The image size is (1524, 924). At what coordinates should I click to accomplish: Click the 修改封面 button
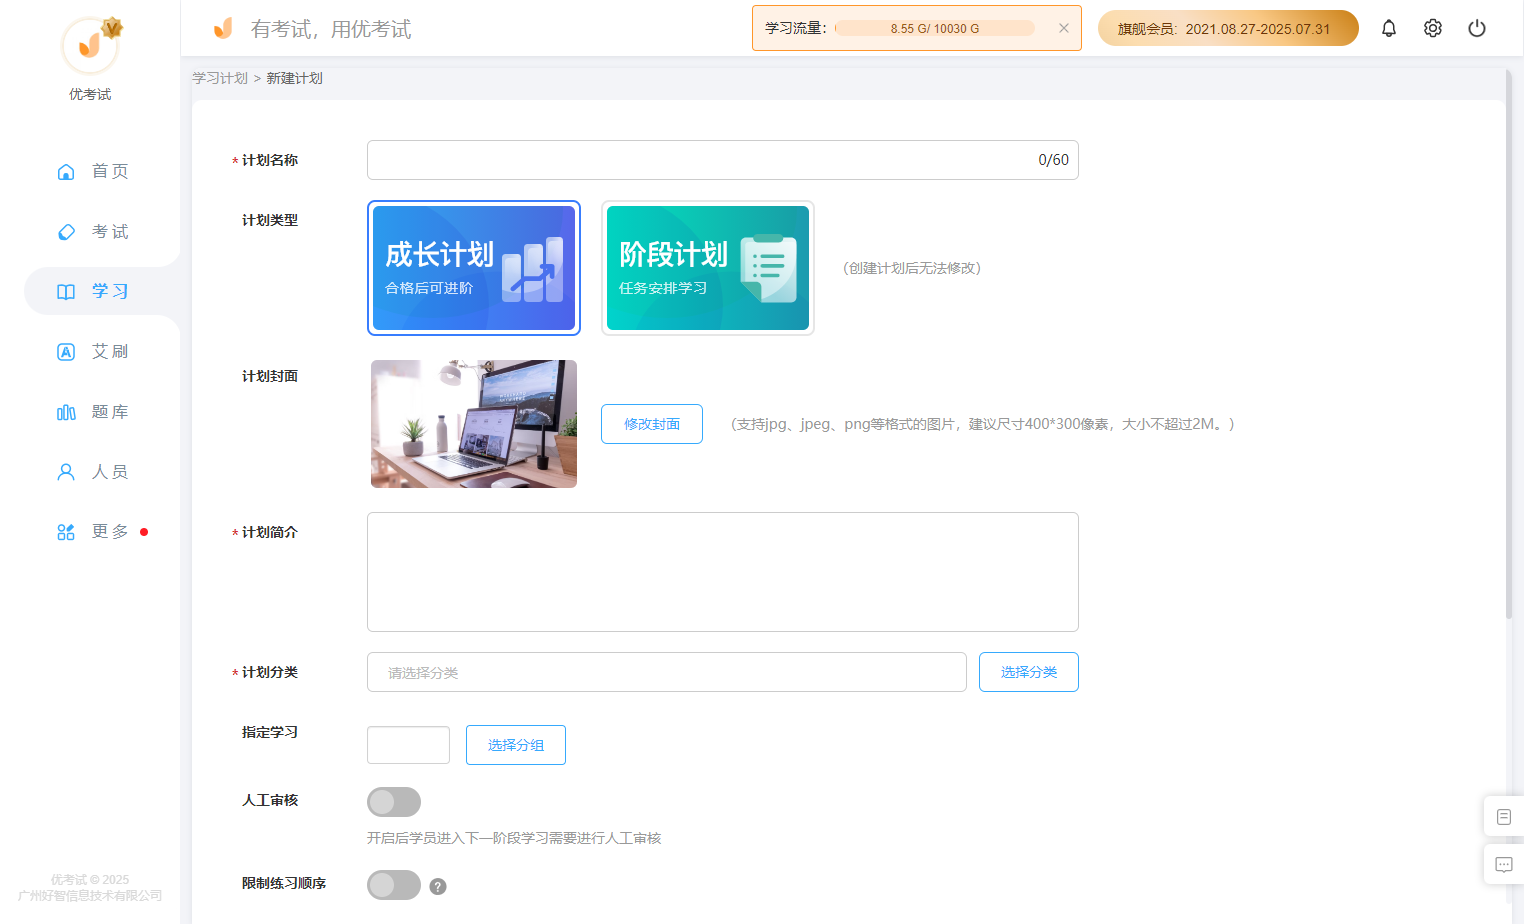tap(652, 424)
